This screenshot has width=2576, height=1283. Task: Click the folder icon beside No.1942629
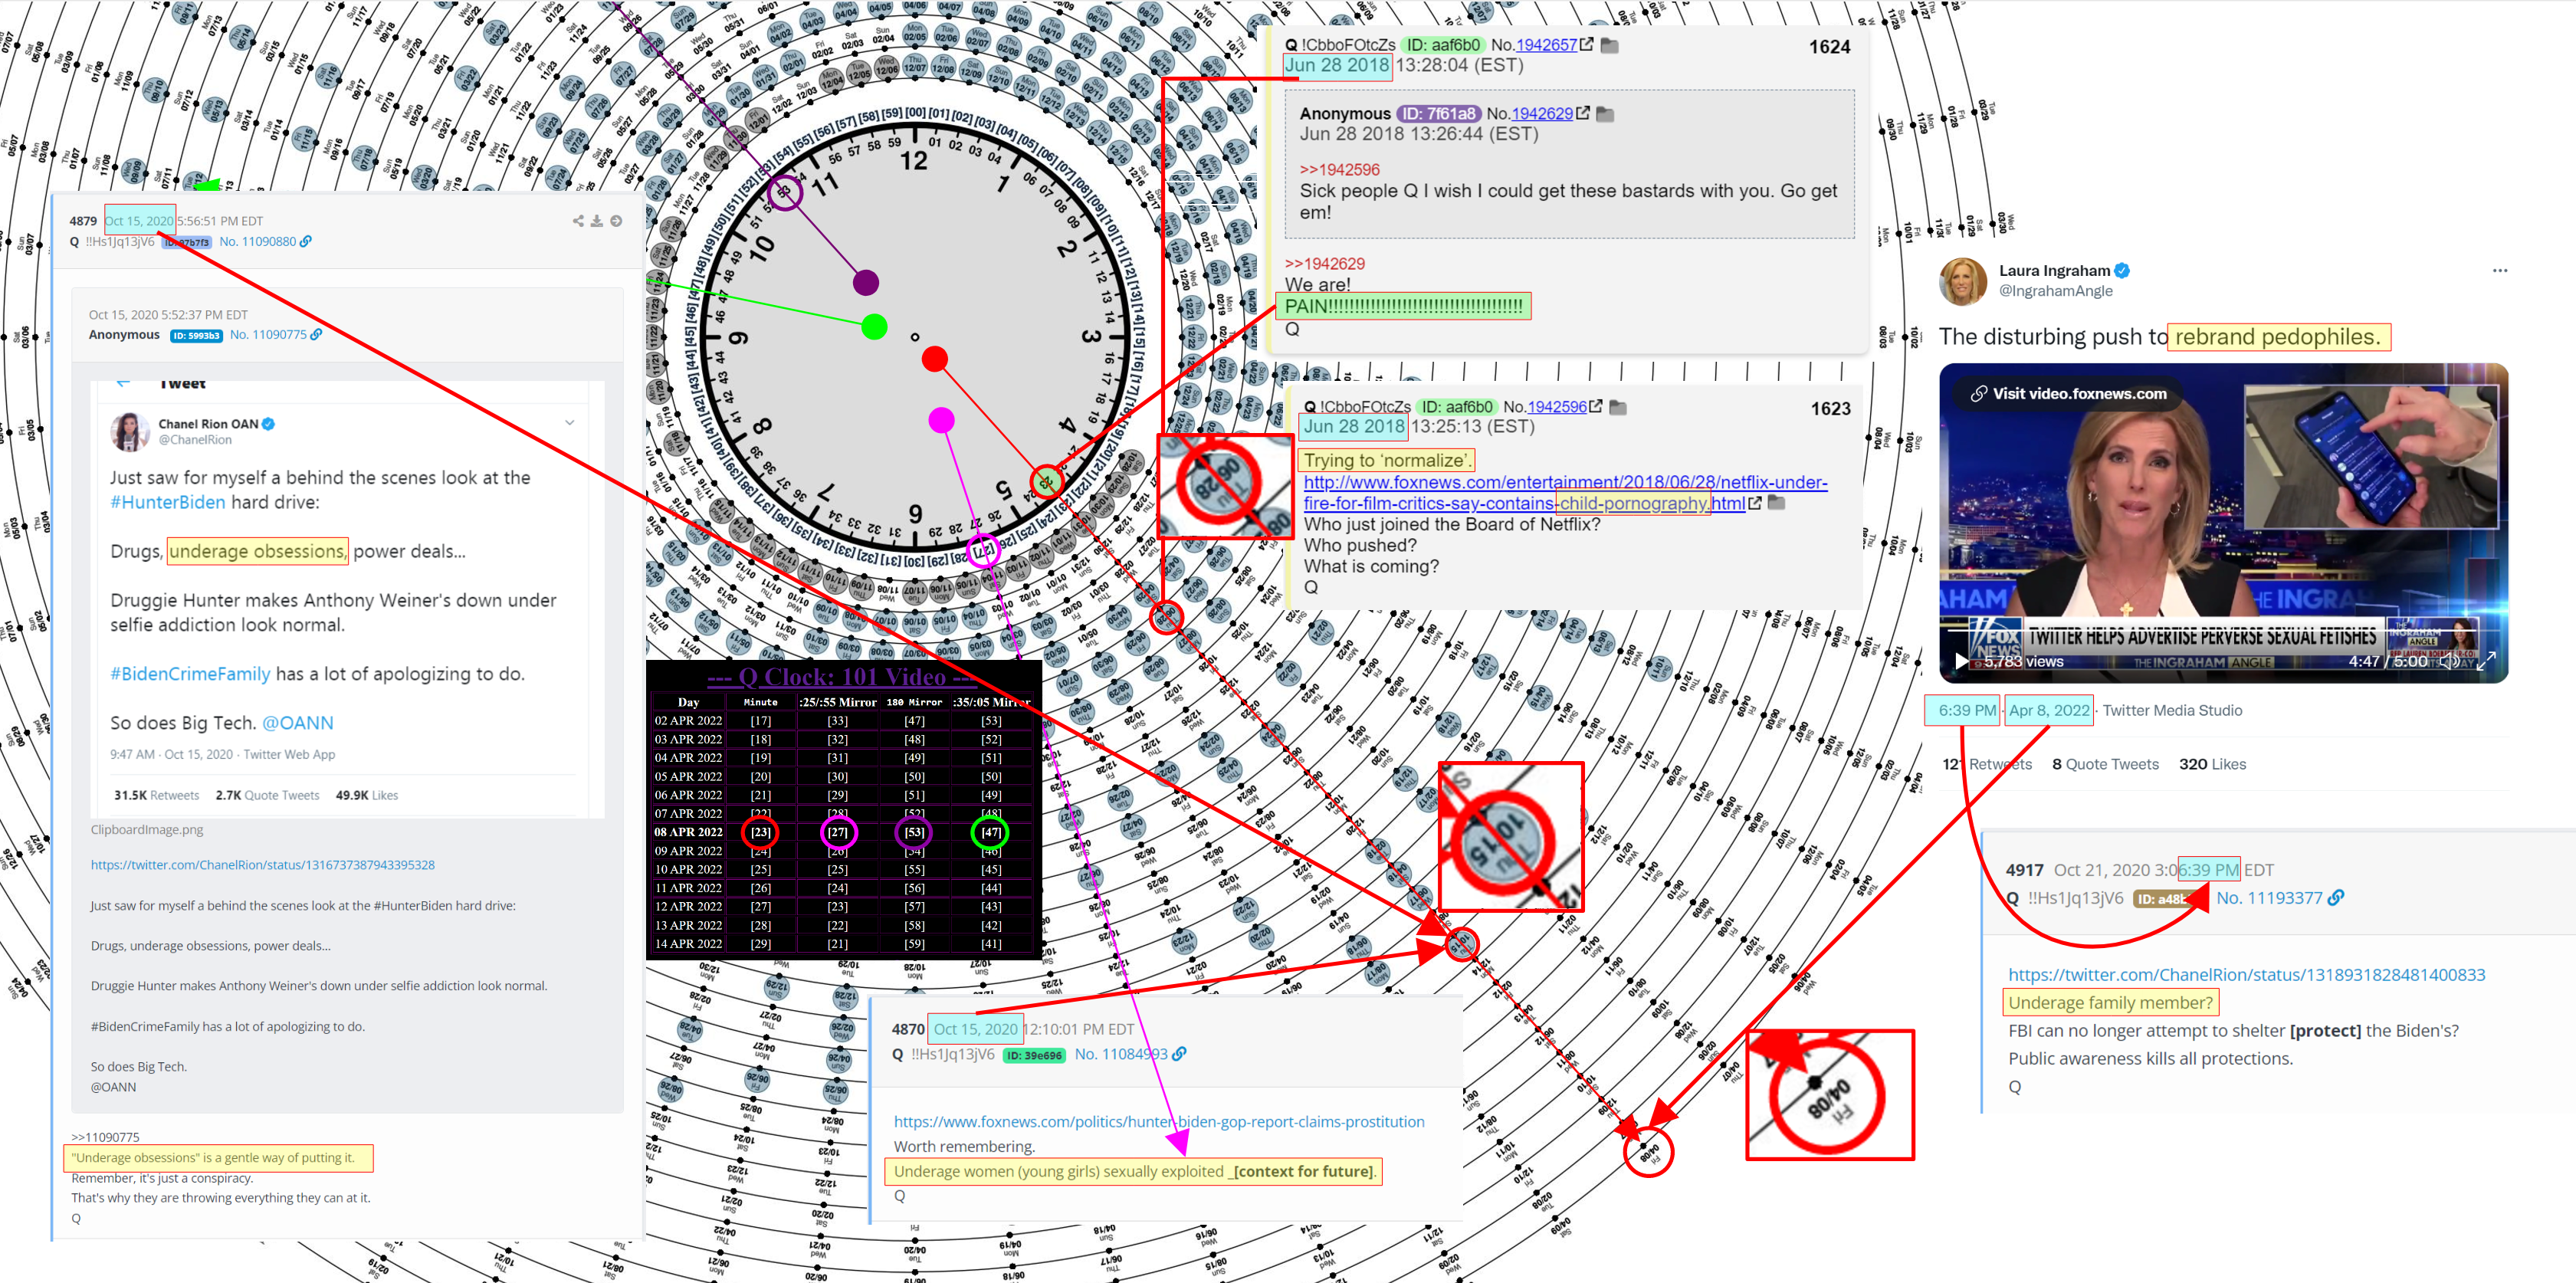(x=1605, y=115)
